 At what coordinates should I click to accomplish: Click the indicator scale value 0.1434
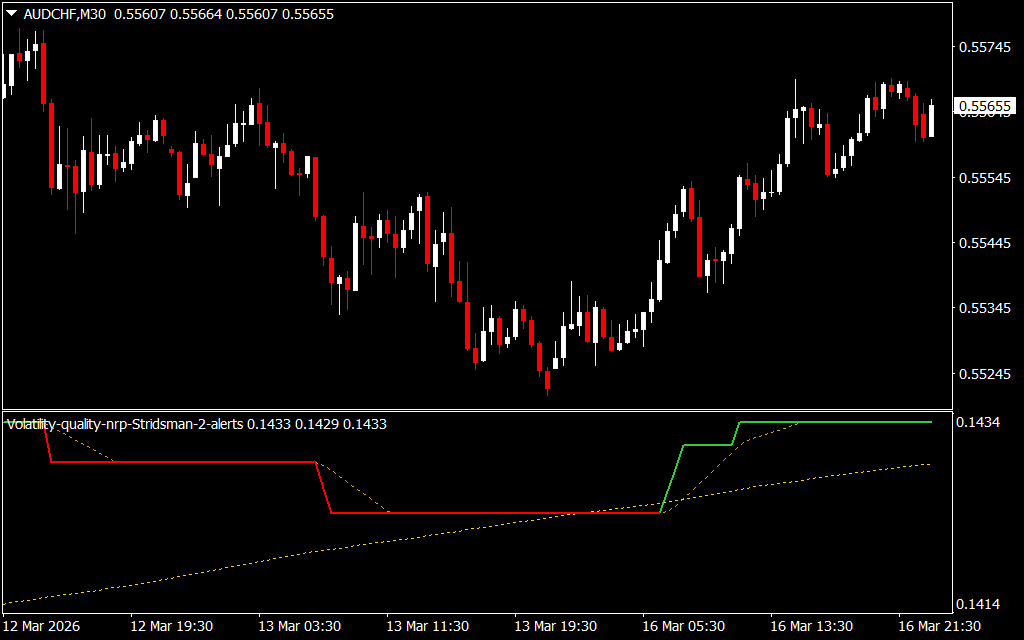[978, 424]
